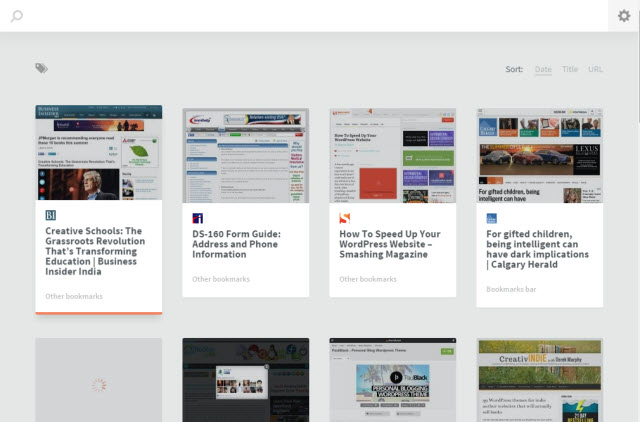Open How To Speed Up WordPress title
This screenshot has height=422, width=640.
point(390,244)
